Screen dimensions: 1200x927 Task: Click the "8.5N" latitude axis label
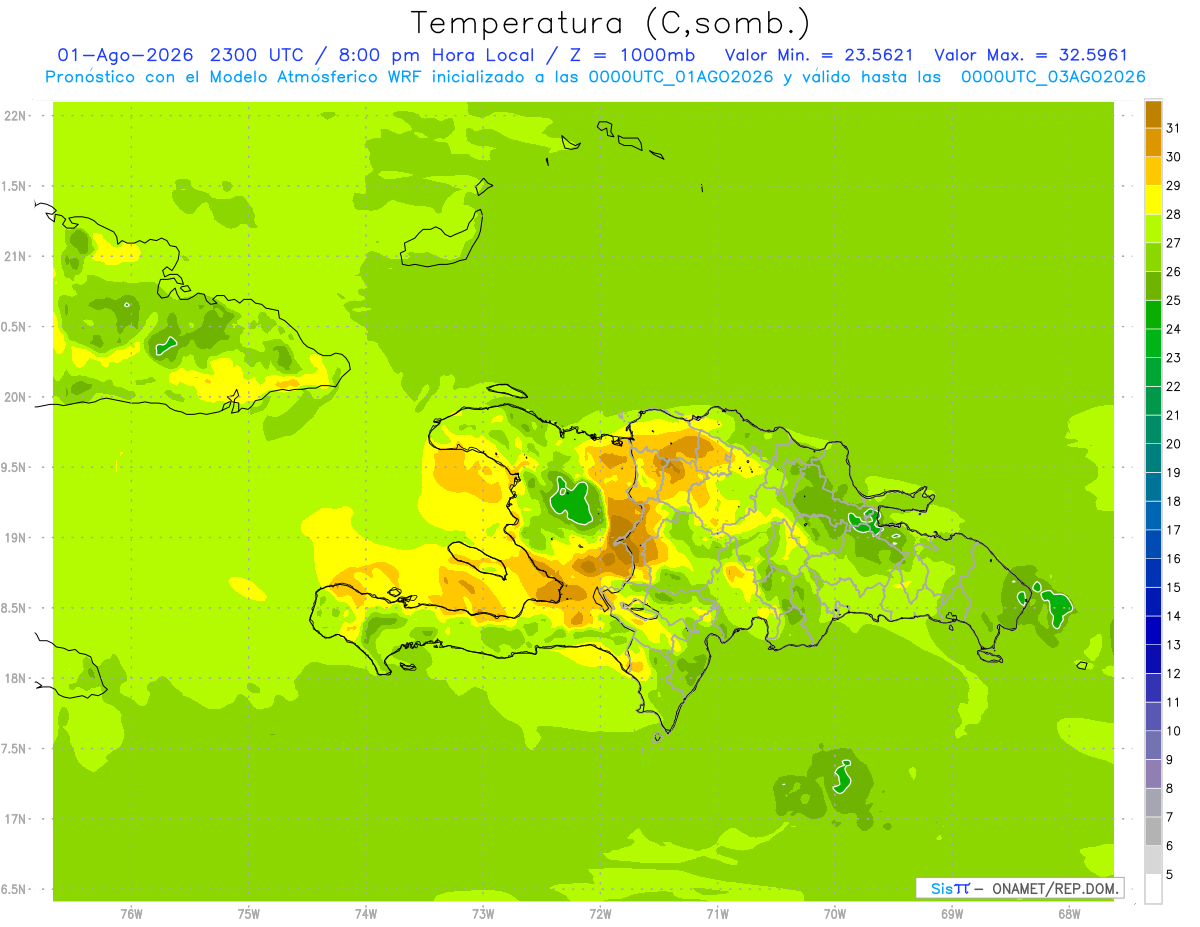click(15, 608)
